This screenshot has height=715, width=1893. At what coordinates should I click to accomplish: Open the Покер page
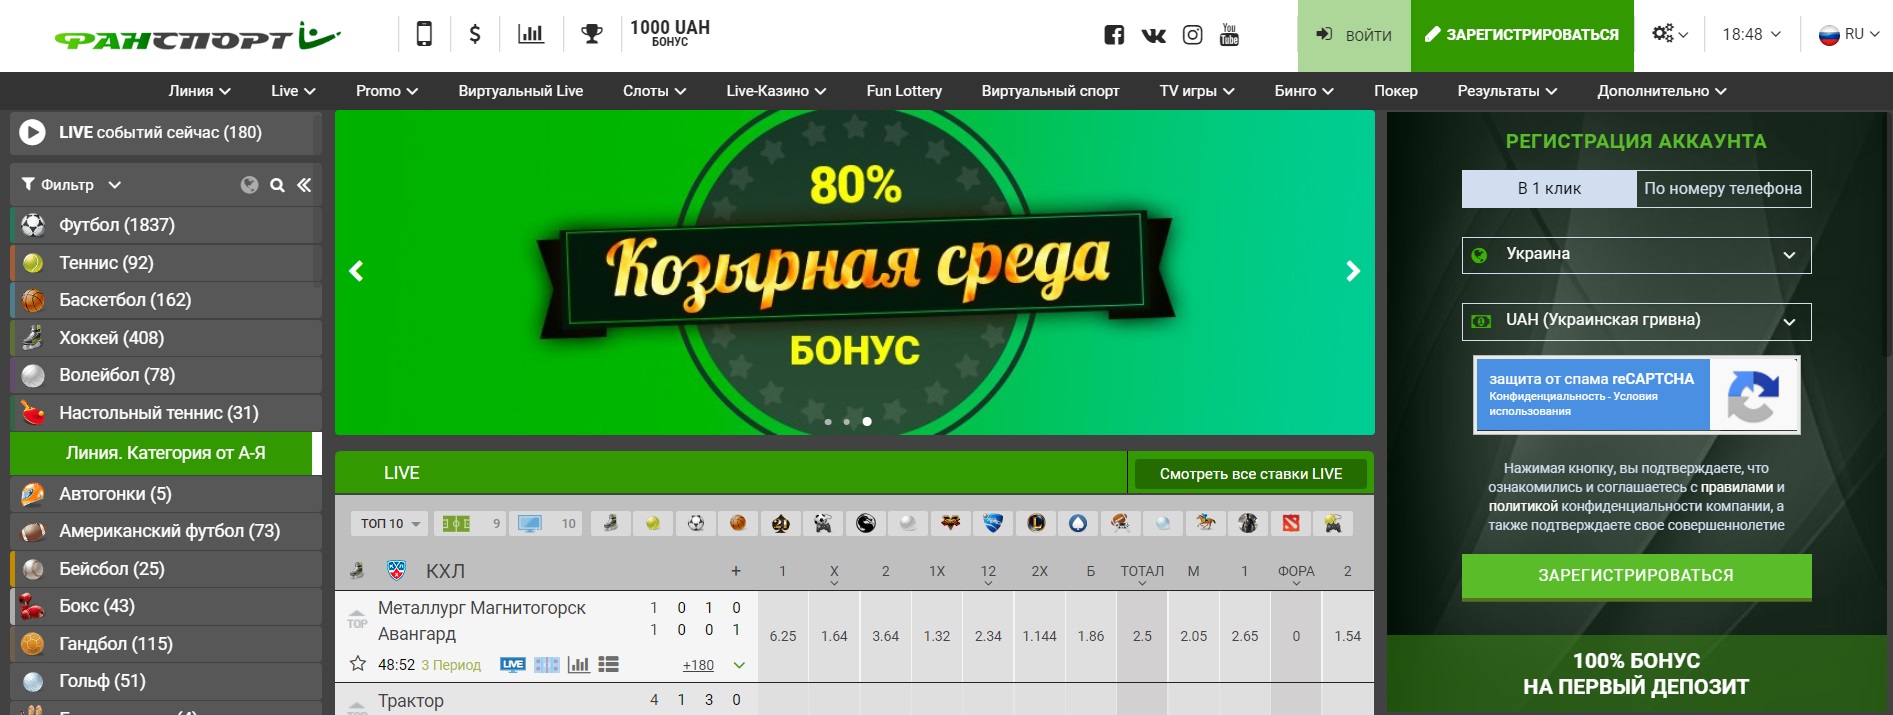[x=1396, y=91]
